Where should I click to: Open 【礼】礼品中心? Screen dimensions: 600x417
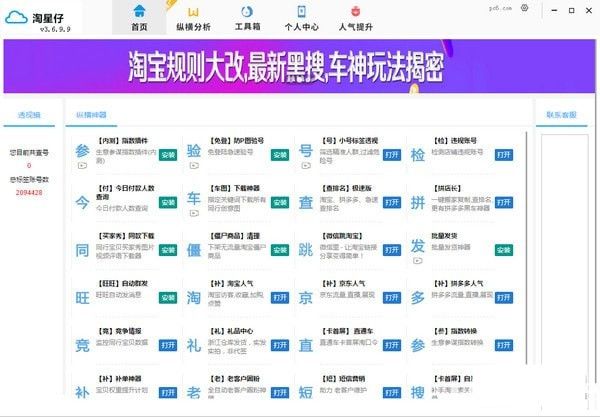point(280,345)
